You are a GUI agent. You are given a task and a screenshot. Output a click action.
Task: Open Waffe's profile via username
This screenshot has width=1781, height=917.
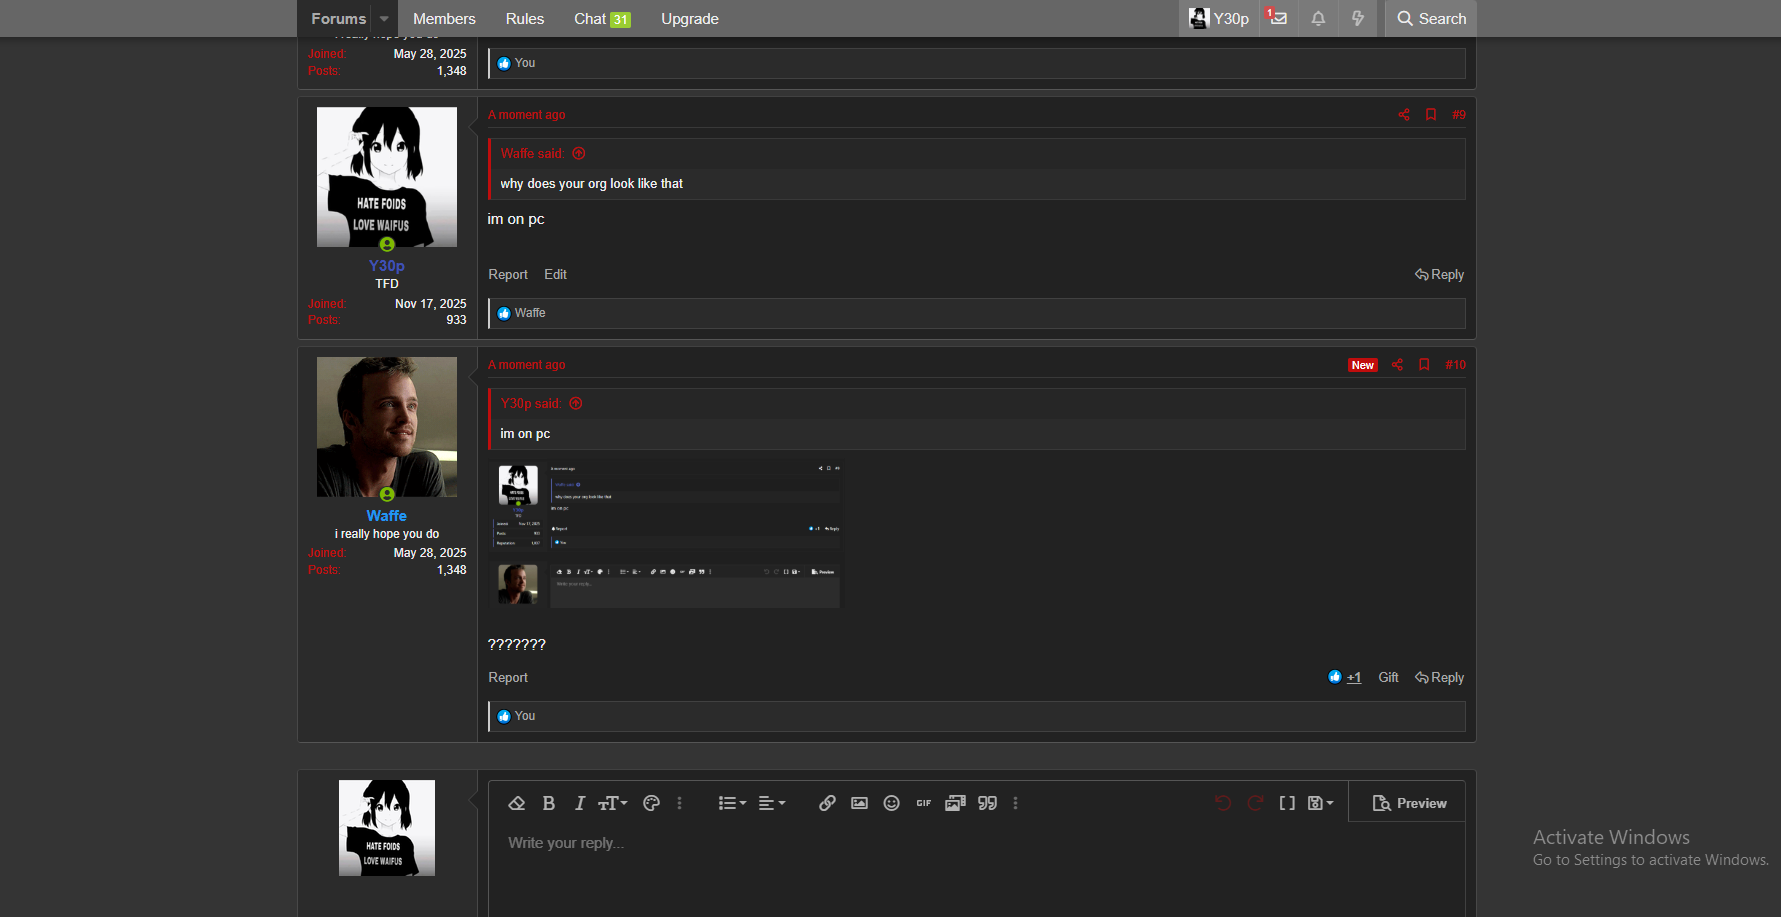pos(387,516)
